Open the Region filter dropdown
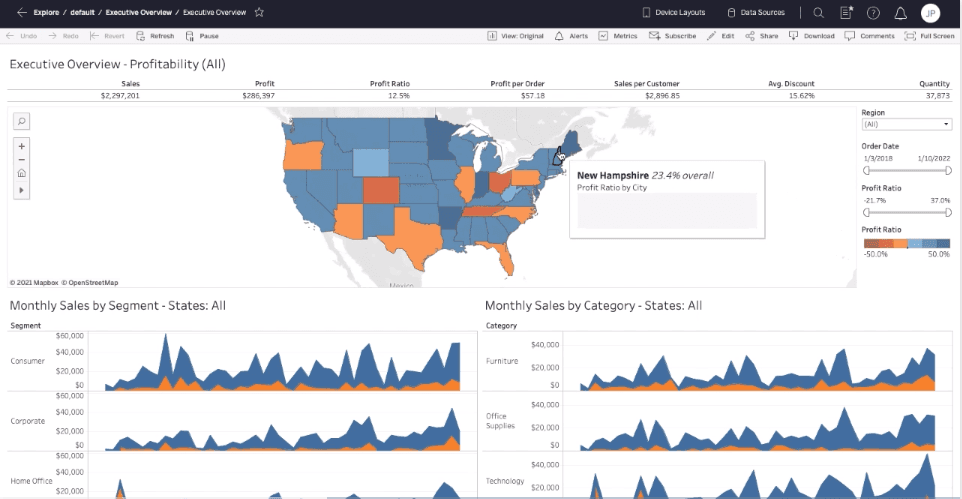The image size is (962, 499). (906, 124)
